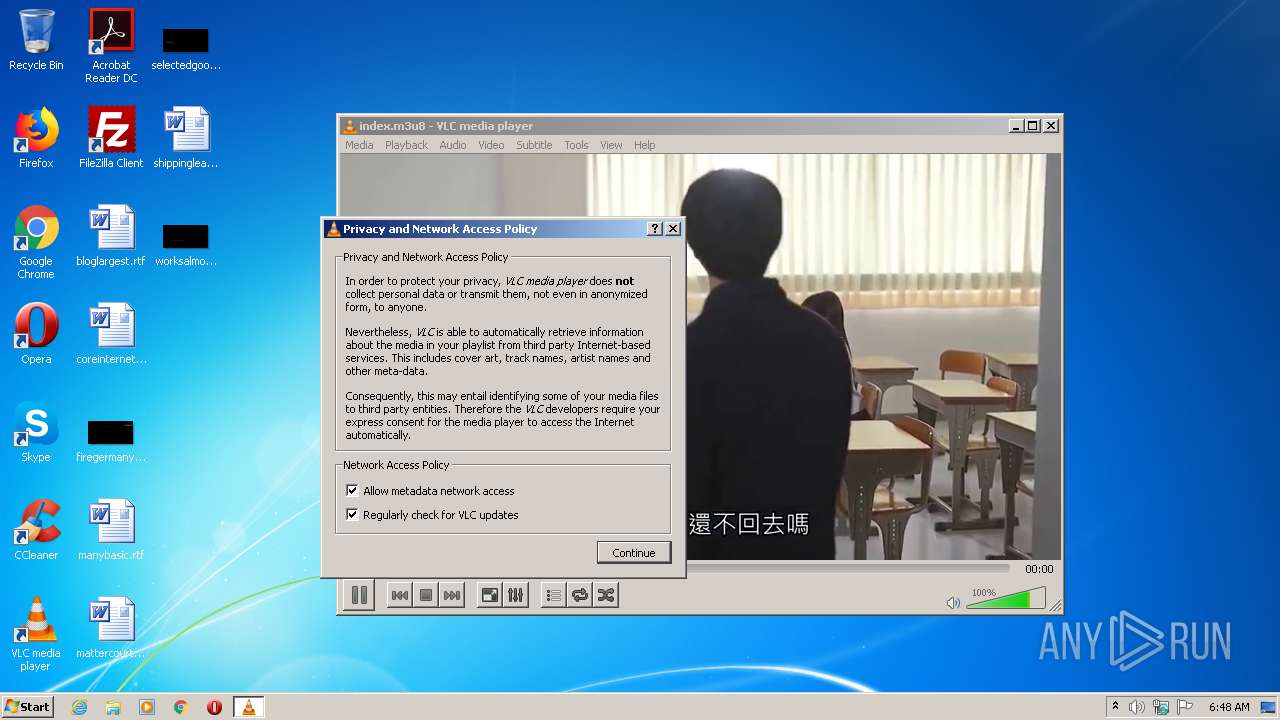Open Opera from the taskbar
1280x720 pixels.
(214, 707)
